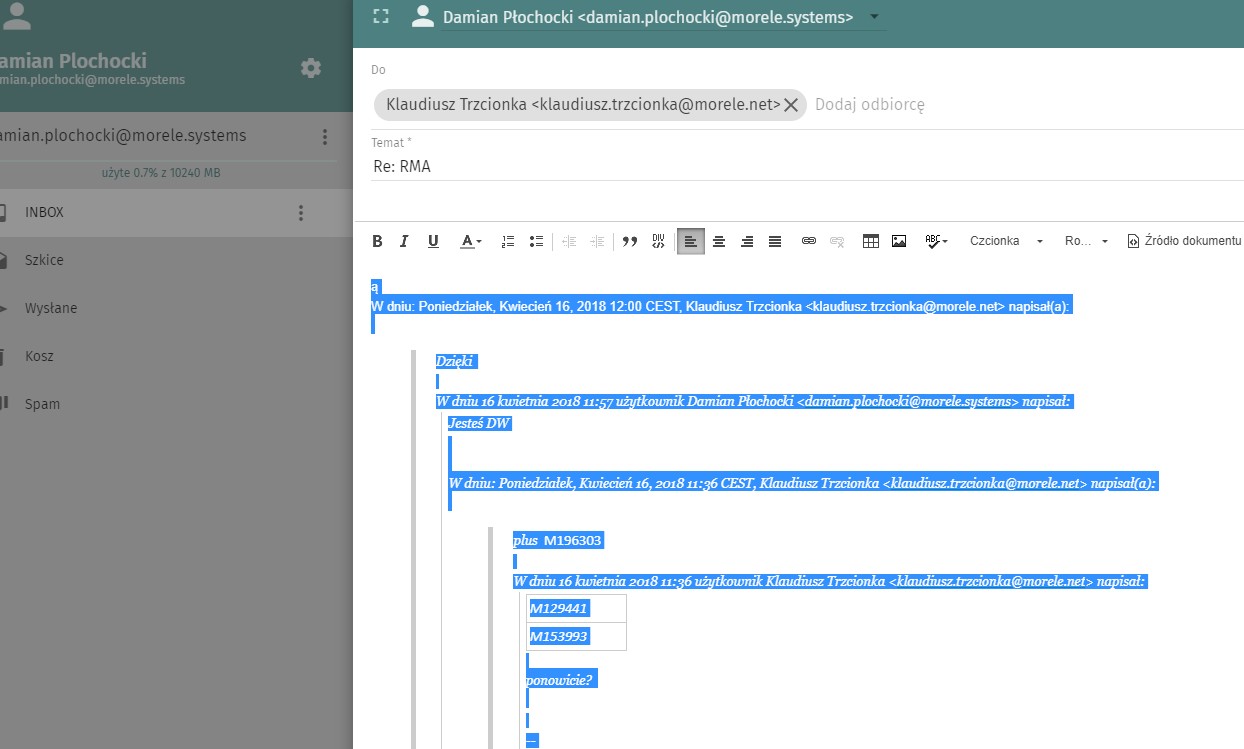Open the Wysłane folder
Viewport: 1244px width, 749px height.
pyautogui.click(x=51, y=308)
